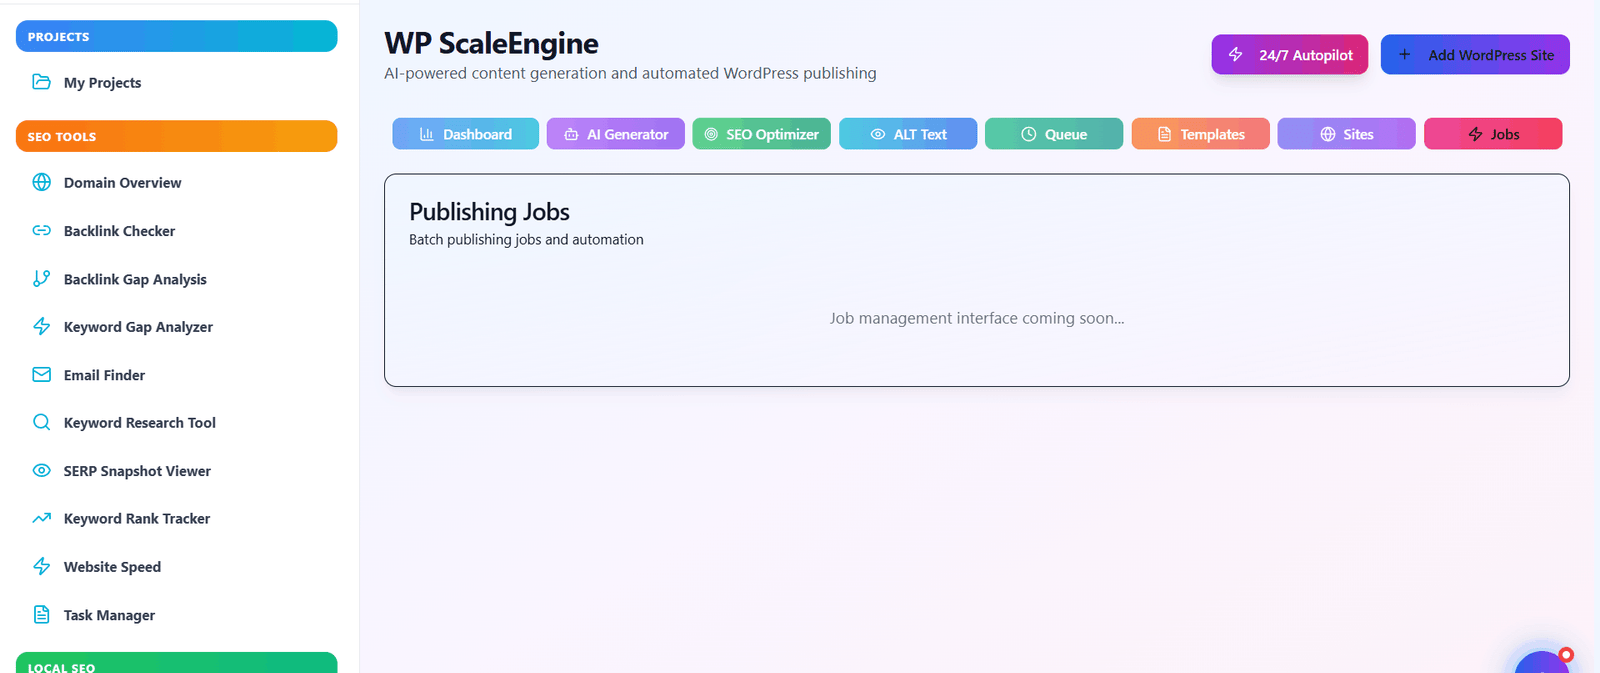Expand the LOCAL SEO section header

176,664
